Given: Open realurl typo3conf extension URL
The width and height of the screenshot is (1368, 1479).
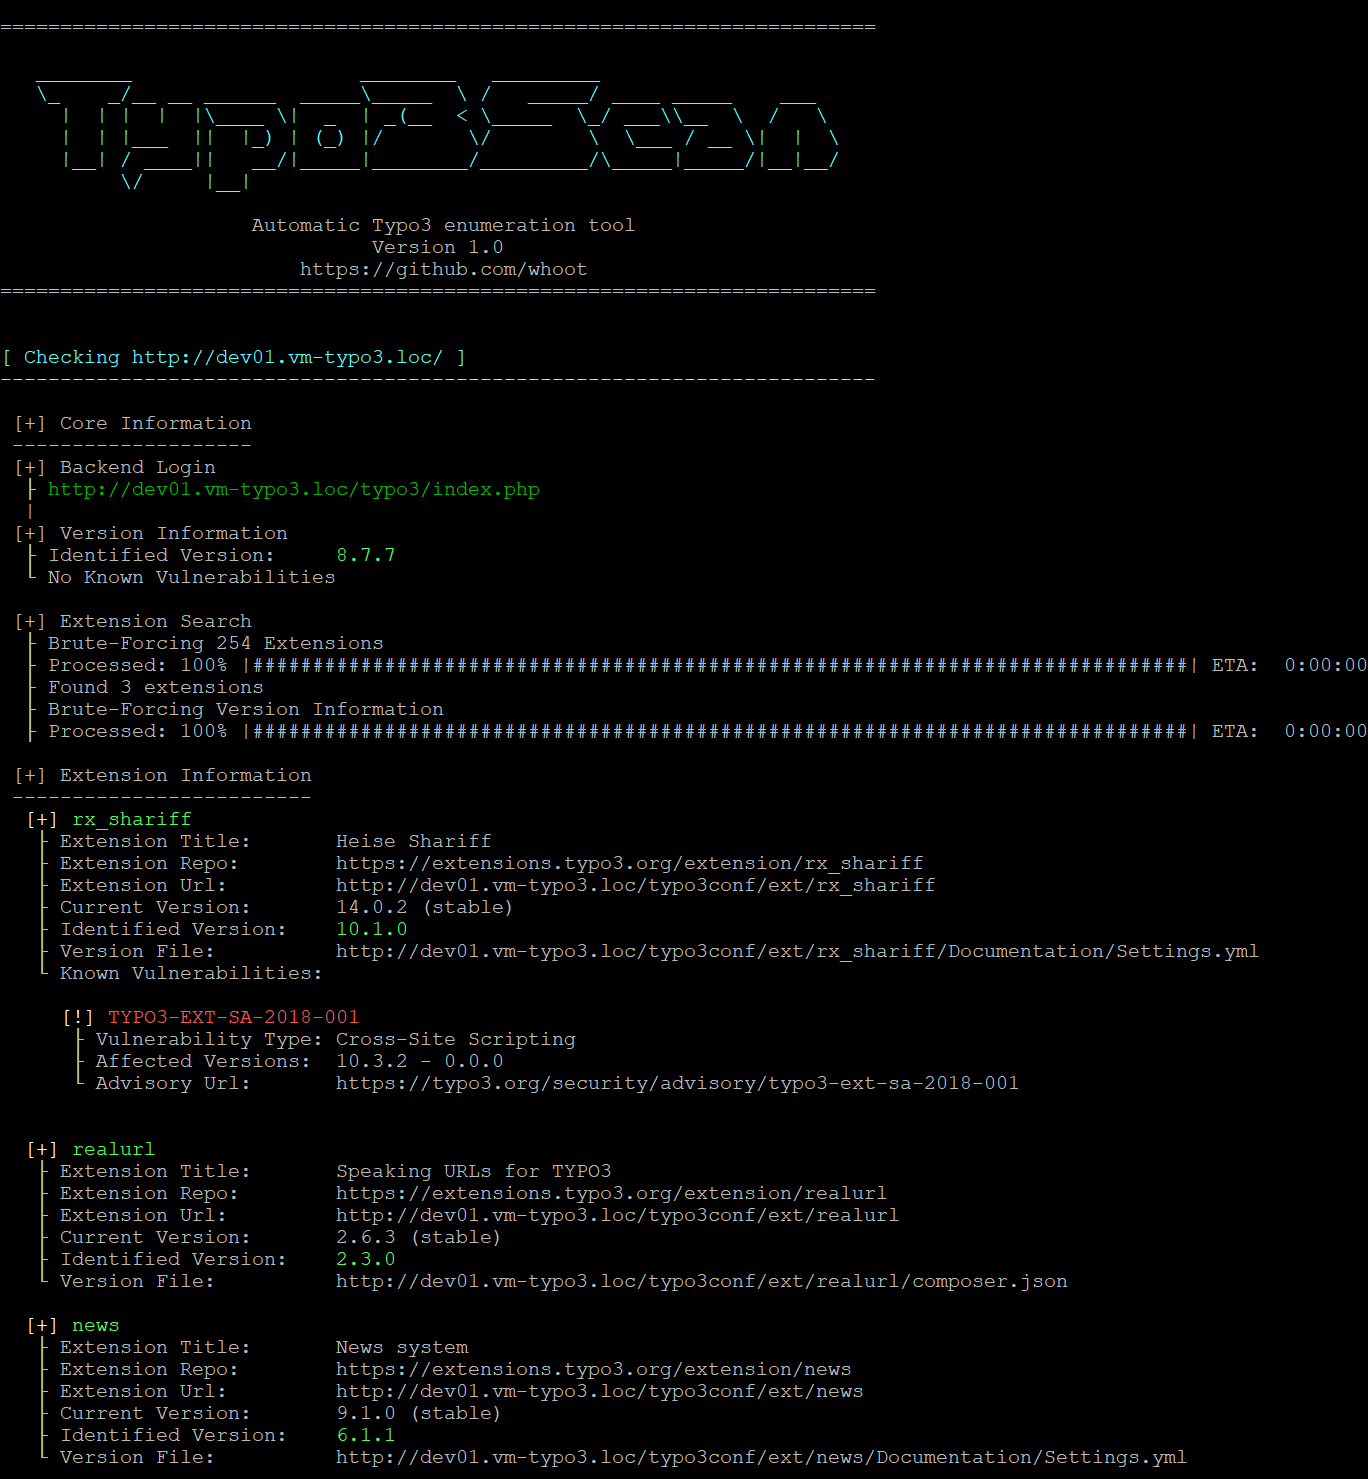Looking at the screenshot, I should [617, 1215].
